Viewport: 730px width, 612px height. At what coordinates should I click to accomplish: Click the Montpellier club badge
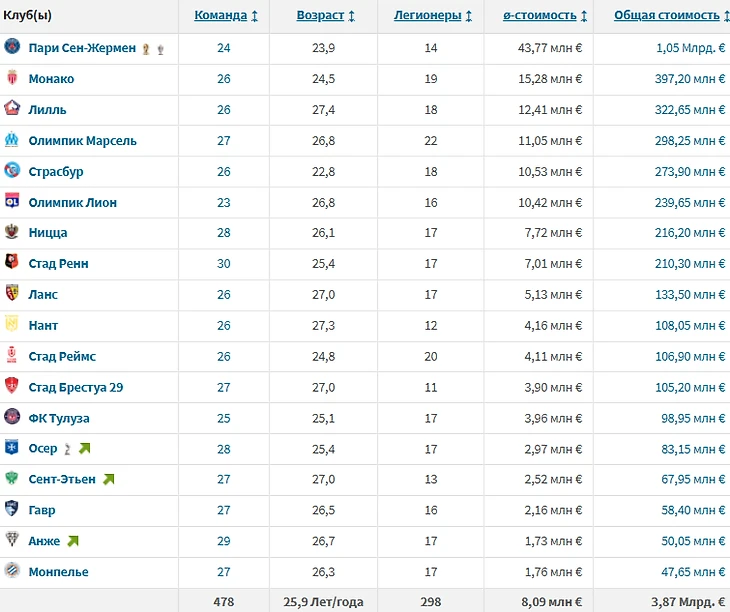tap(12, 570)
